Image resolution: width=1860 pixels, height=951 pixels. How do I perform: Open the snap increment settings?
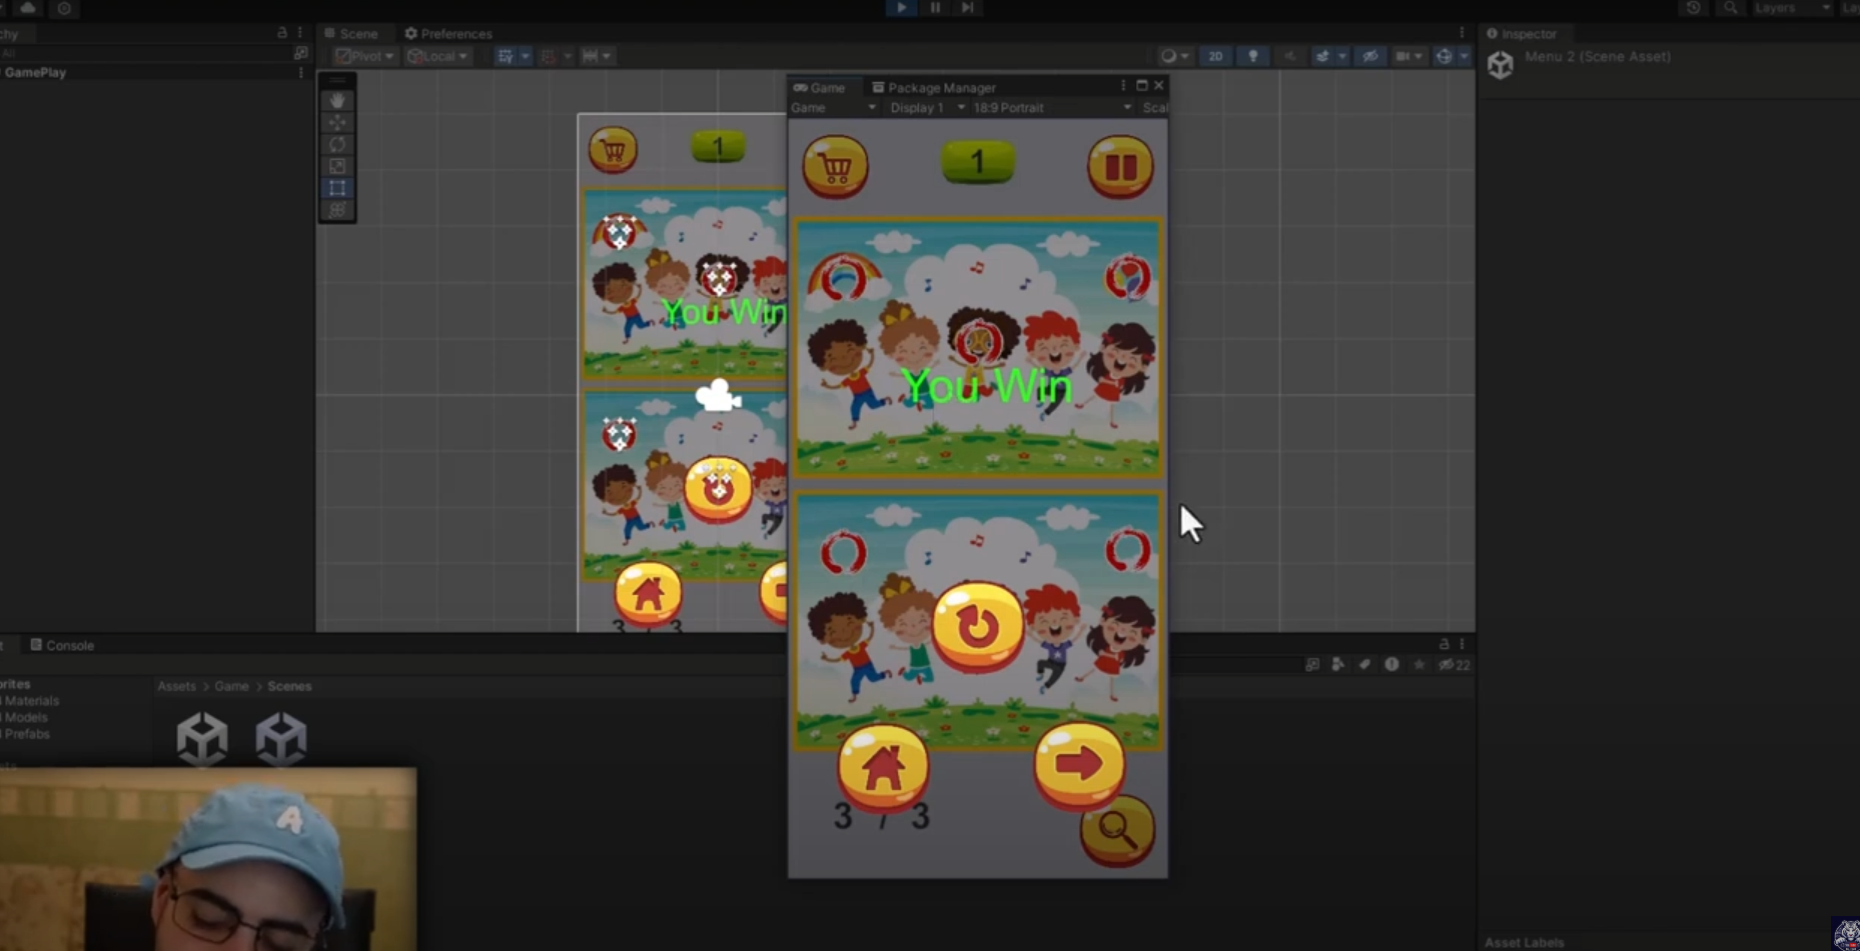pos(597,56)
